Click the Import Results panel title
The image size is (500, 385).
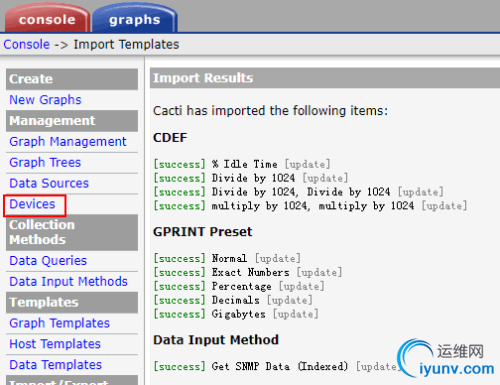[203, 78]
